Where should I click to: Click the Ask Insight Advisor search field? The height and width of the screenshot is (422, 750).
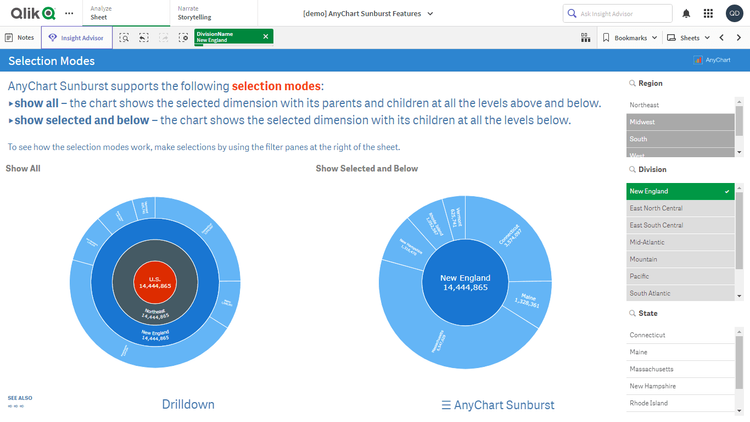coord(617,14)
